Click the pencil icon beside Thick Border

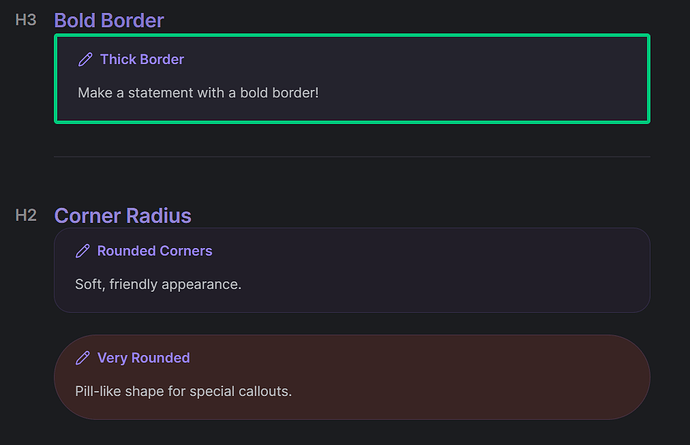(85, 60)
